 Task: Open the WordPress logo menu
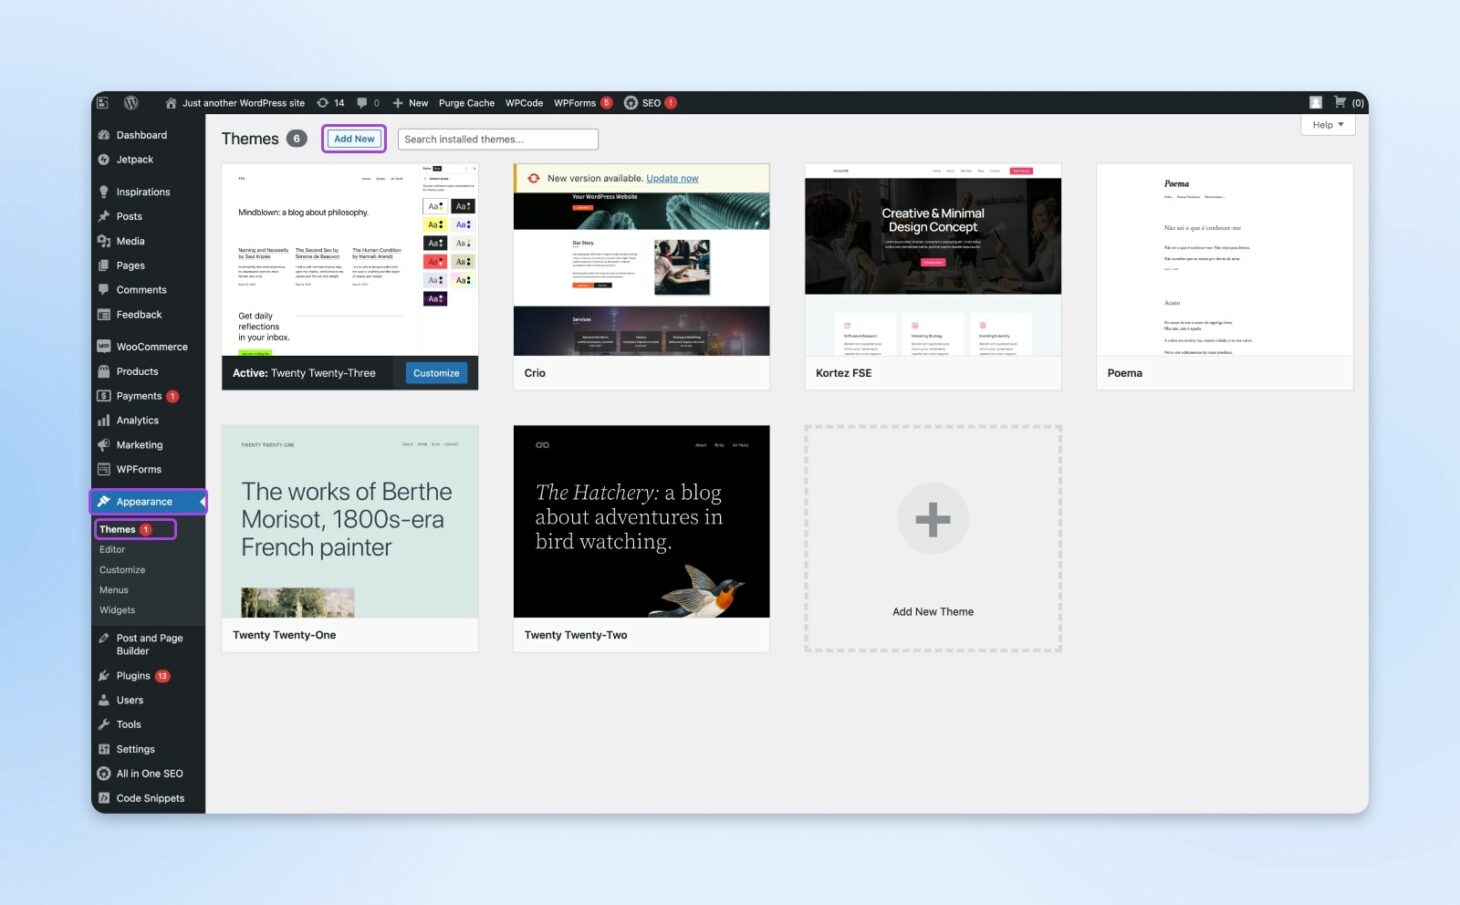(x=131, y=102)
